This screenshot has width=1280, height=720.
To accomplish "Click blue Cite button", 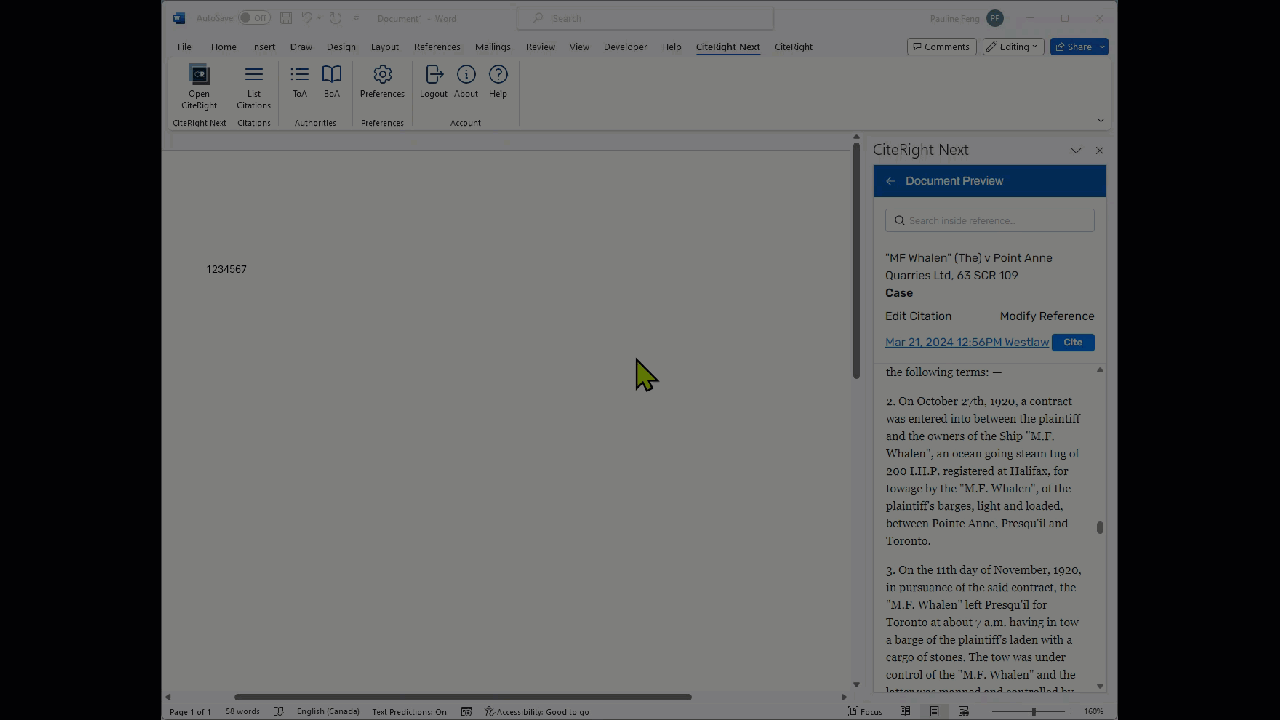I will coord(1073,342).
